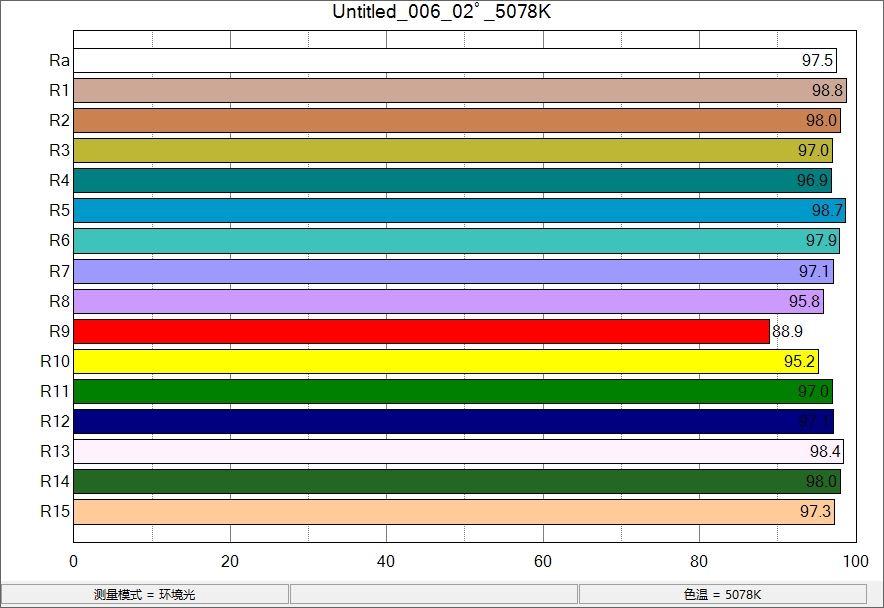Click the navy blue R12 bar
Screen dimensions: 884x608
(453, 421)
